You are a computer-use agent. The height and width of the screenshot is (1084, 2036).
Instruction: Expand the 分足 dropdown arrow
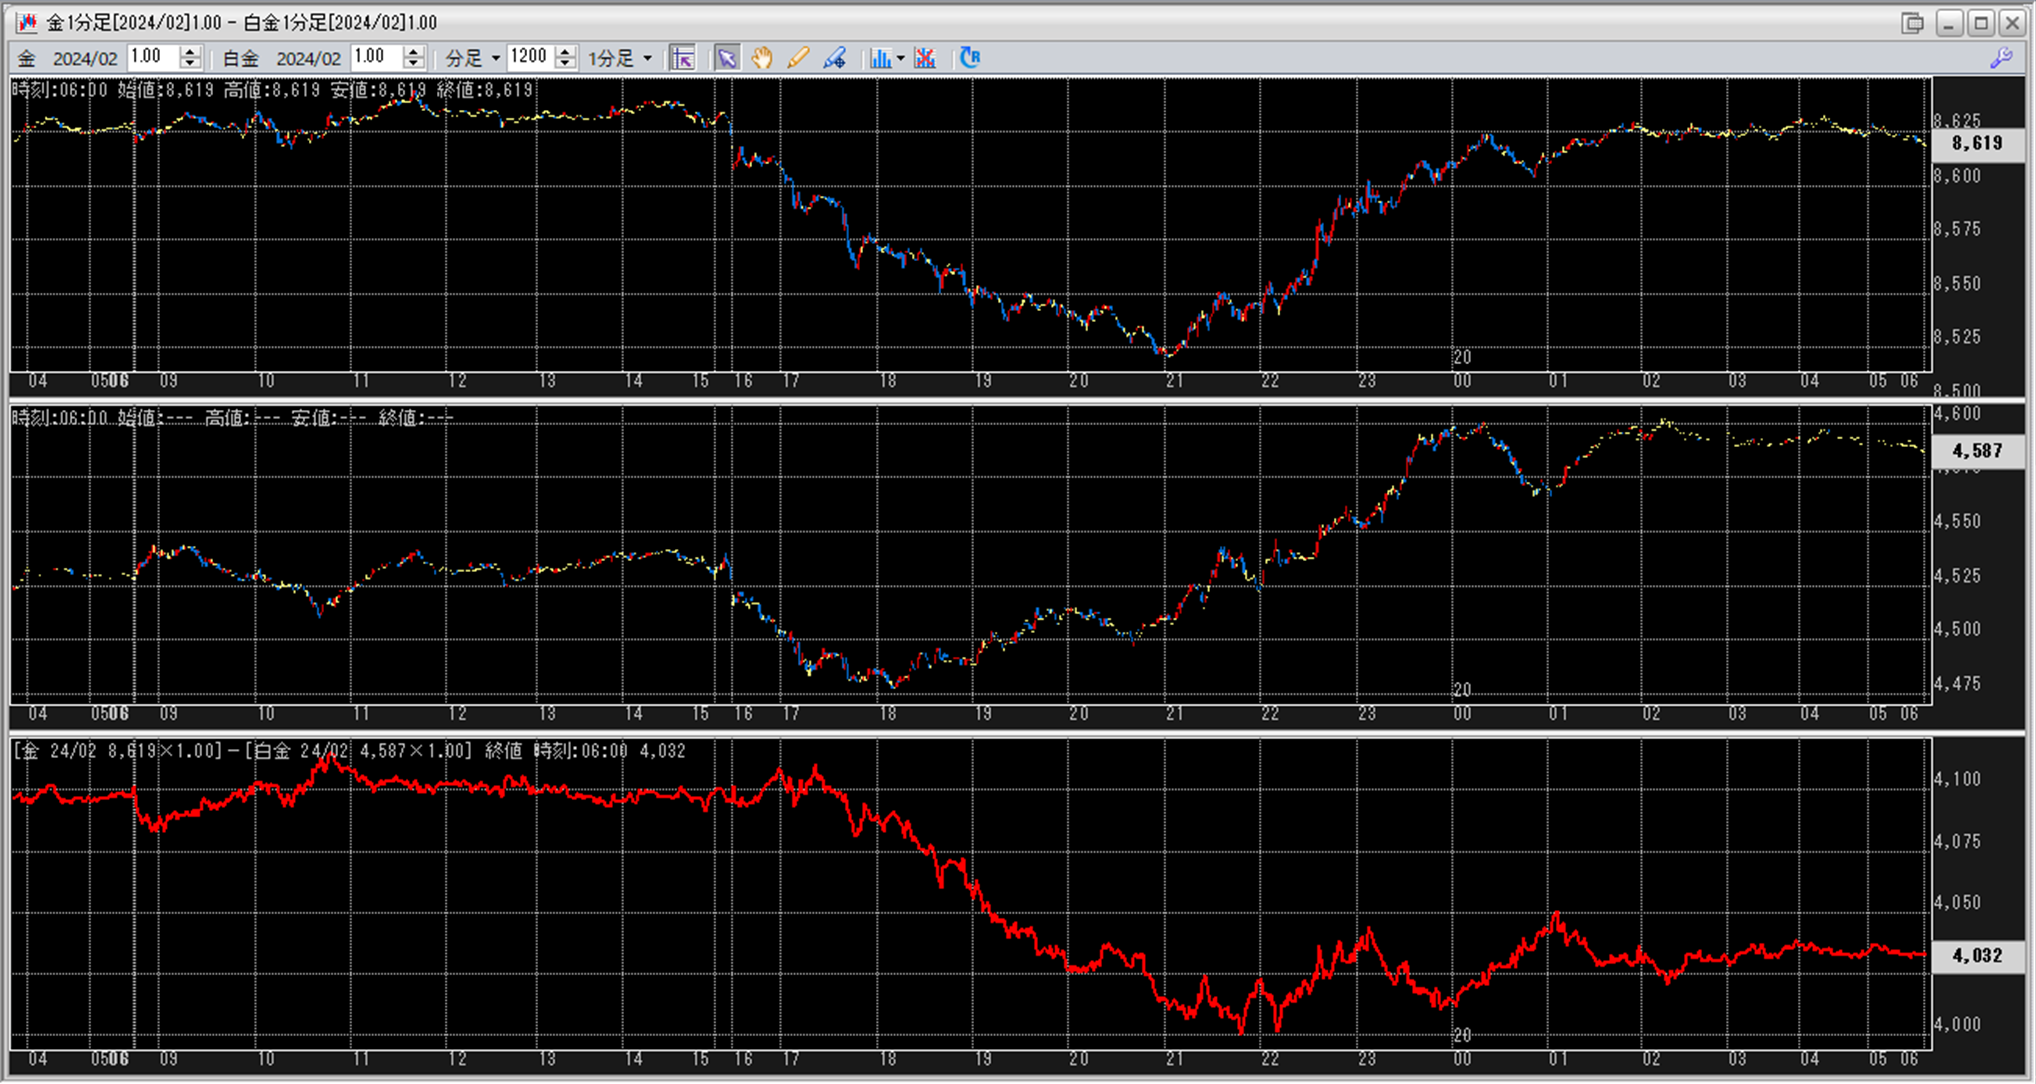coord(495,58)
